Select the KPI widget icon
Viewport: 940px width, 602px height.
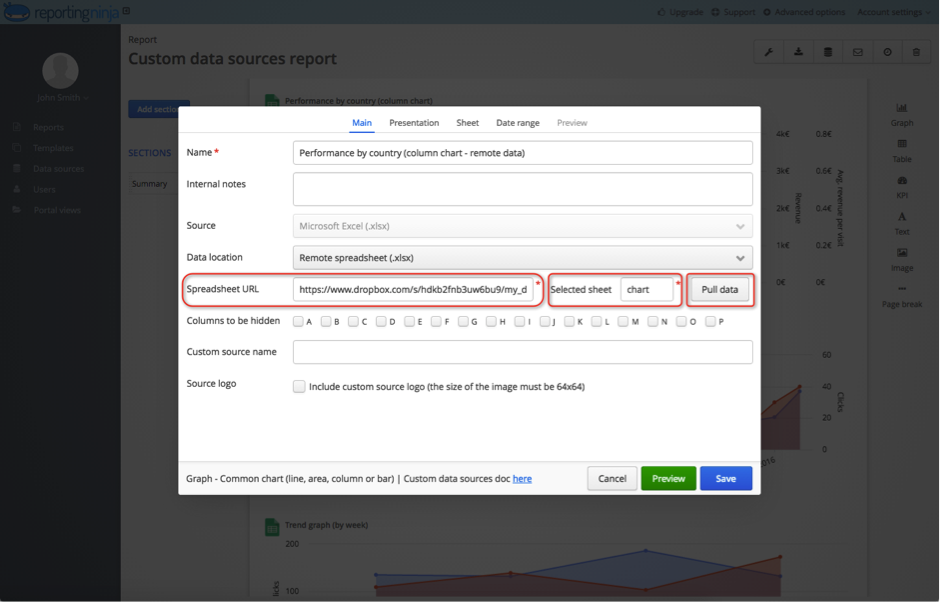(902, 184)
